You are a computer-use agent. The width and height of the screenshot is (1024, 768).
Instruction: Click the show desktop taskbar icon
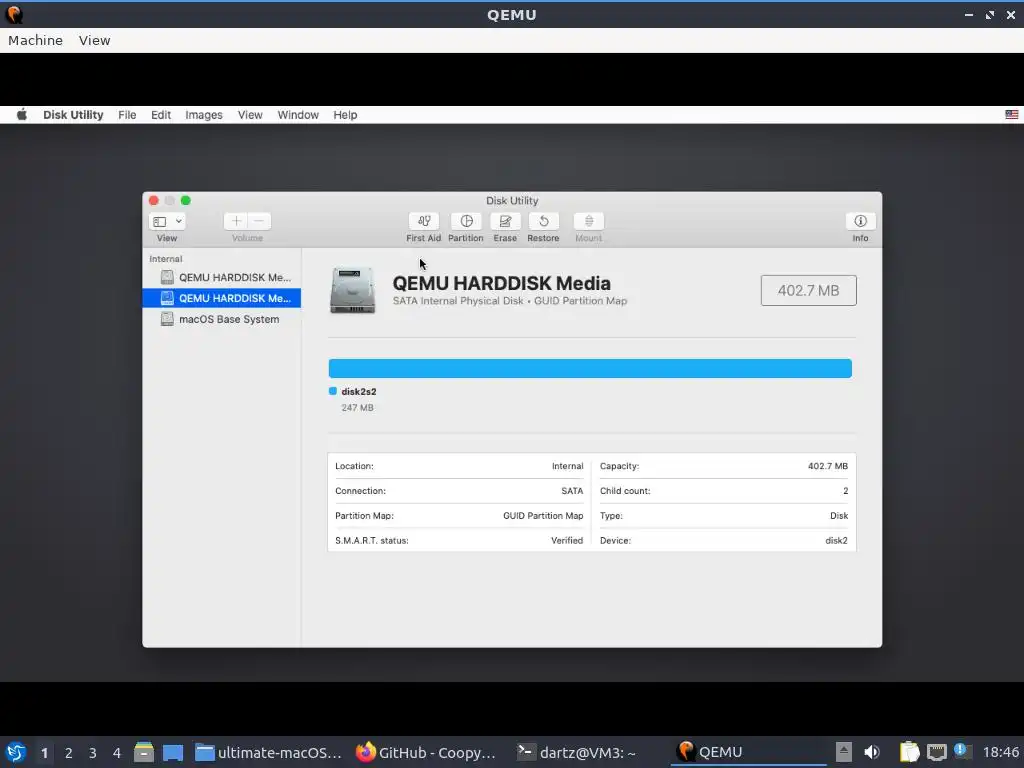(173, 752)
